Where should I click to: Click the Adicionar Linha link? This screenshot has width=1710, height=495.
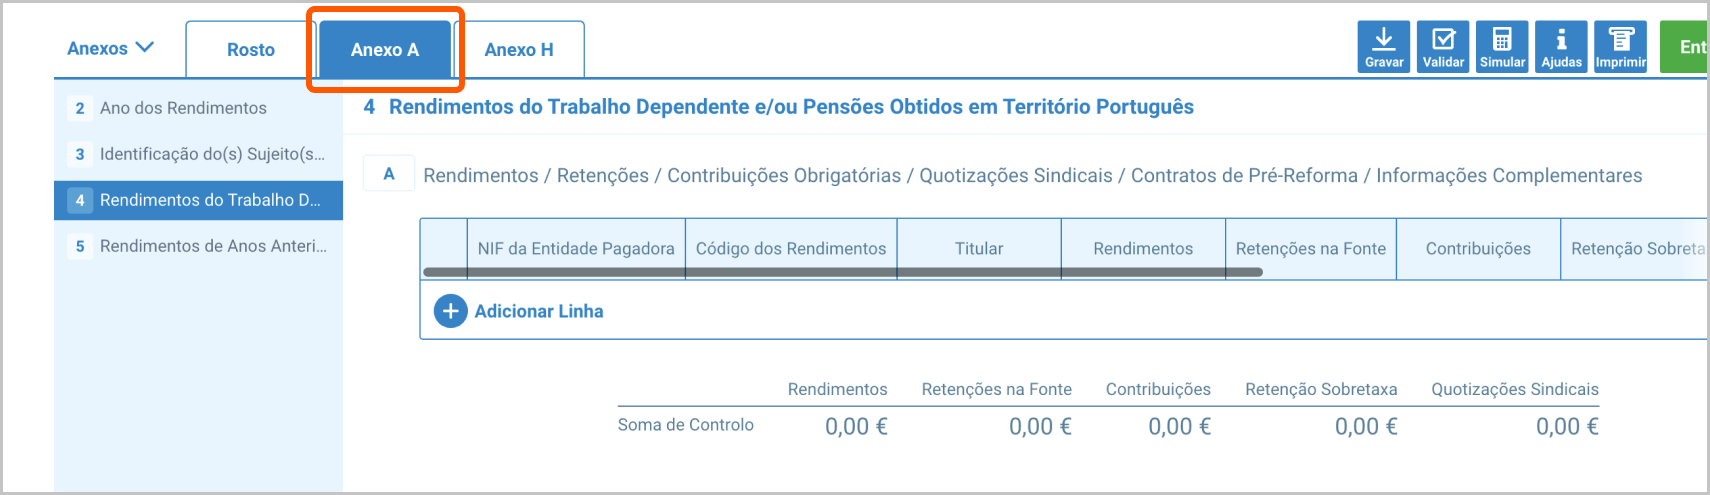tap(538, 311)
